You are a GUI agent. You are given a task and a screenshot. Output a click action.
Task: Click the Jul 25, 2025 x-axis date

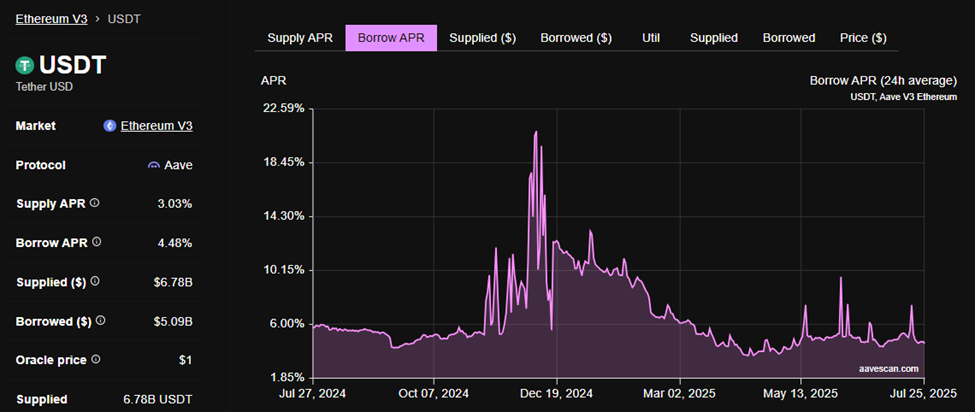[925, 394]
